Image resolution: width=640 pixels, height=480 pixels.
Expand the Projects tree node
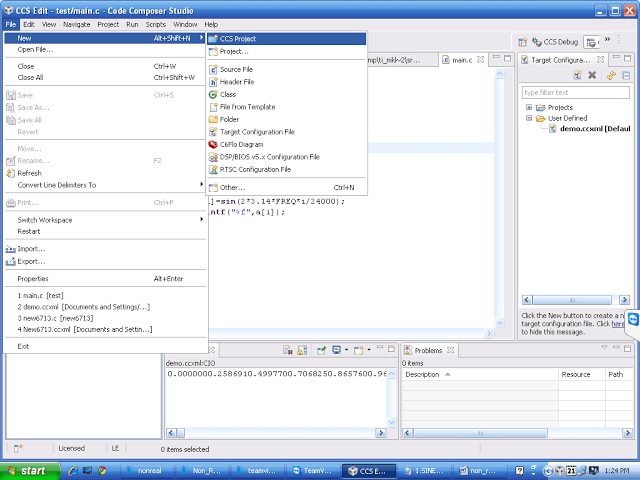click(529, 107)
